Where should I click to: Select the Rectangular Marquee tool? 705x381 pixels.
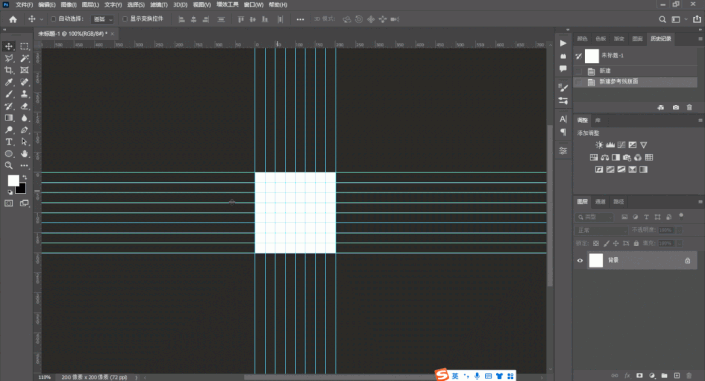[24, 46]
